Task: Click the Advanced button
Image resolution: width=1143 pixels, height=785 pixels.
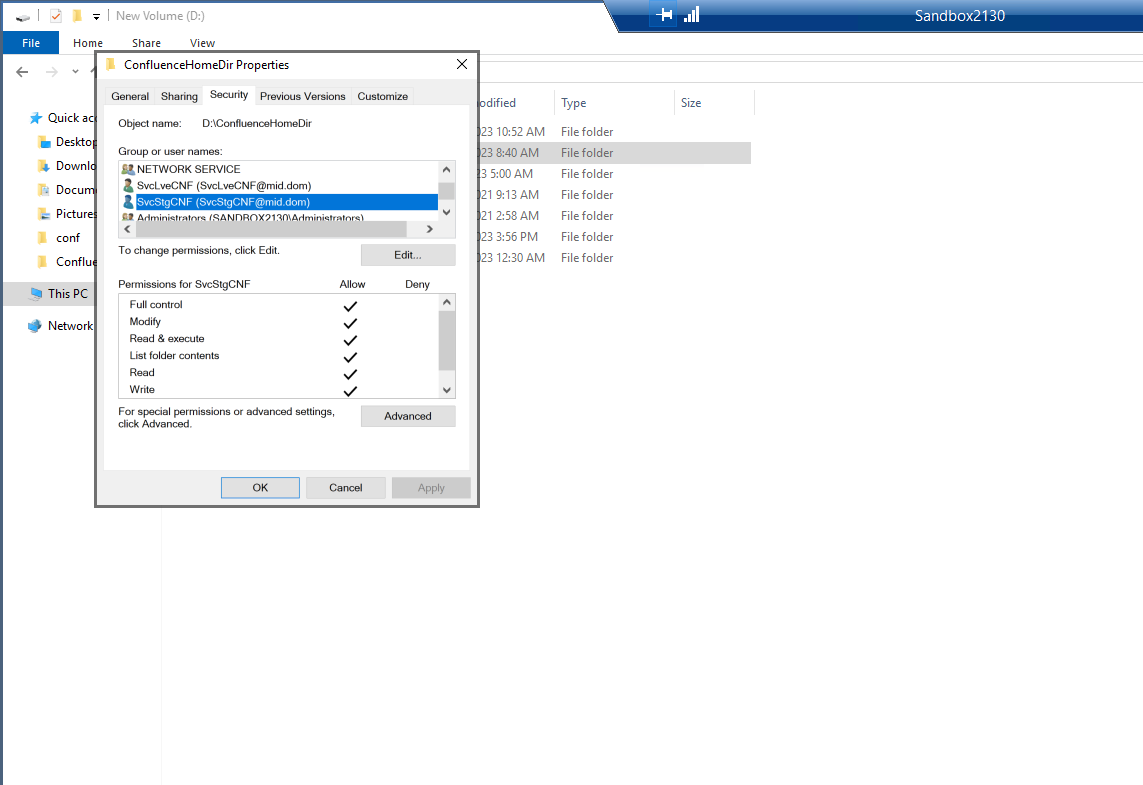Action: 408,416
